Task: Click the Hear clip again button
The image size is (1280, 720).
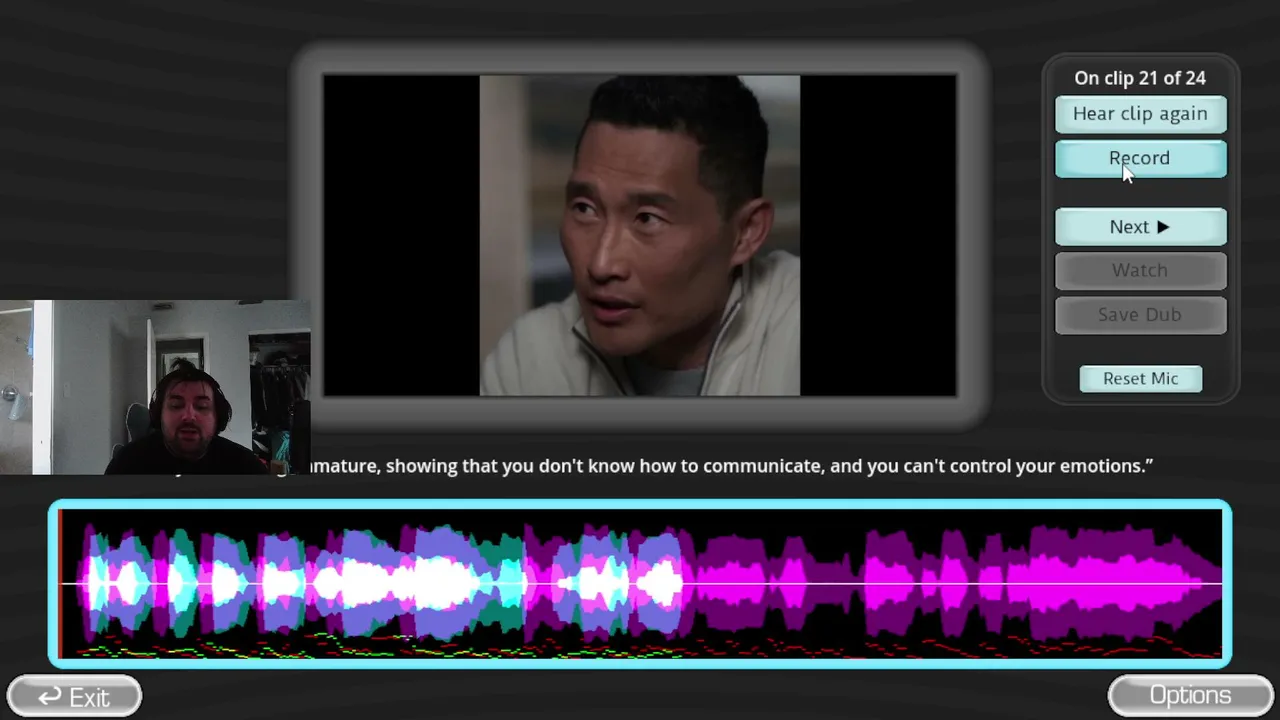Action: (x=1140, y=114)
